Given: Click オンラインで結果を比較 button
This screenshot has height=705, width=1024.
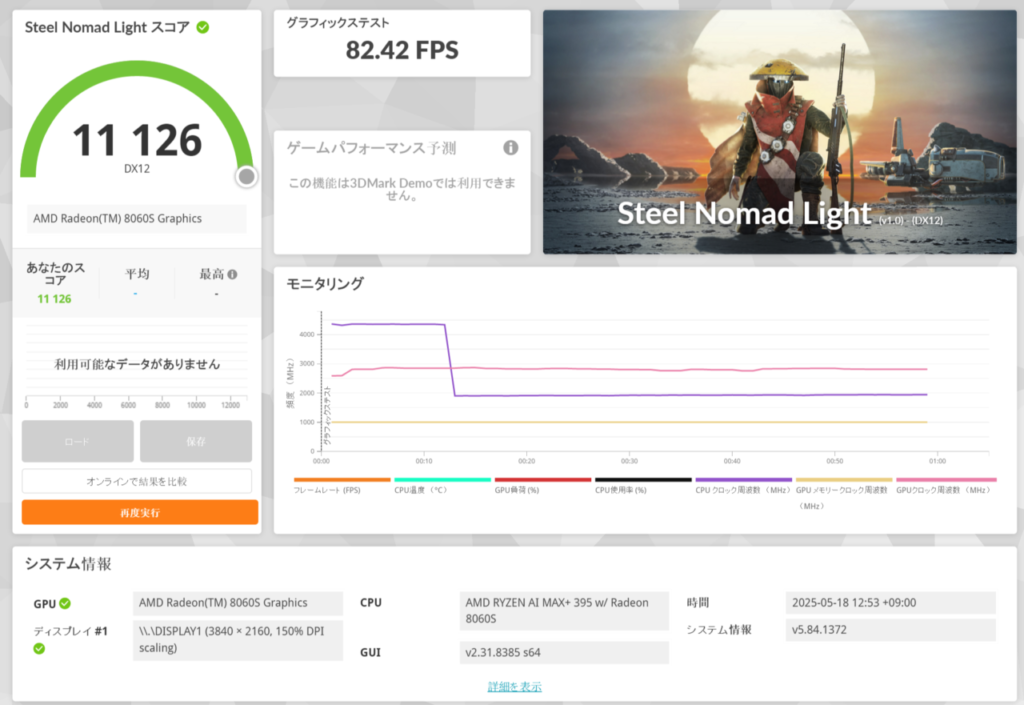Looking at the screenshot, I should (136, 481).
